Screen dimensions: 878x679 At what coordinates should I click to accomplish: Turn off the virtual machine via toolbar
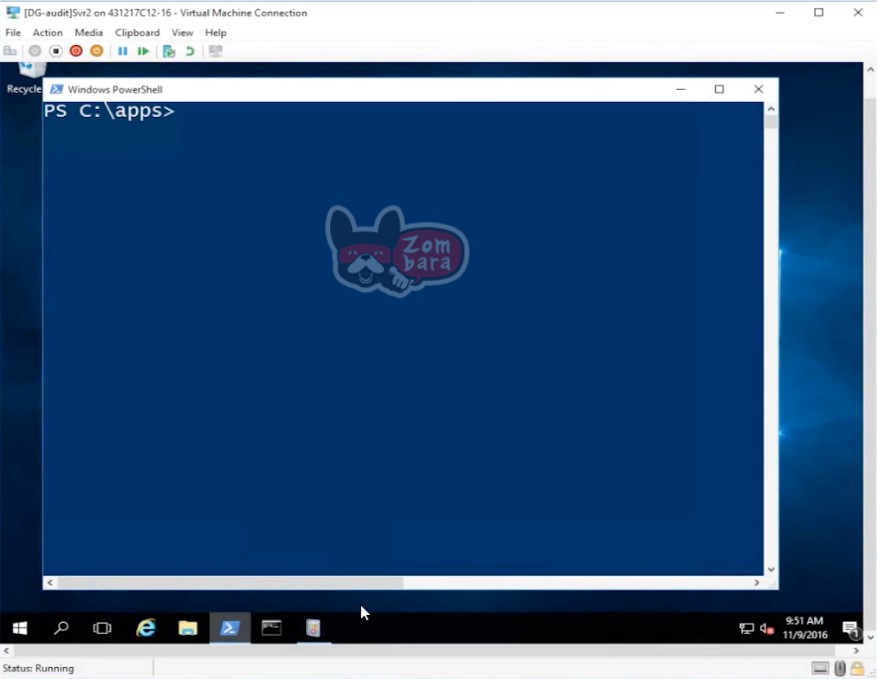[55, 51]
